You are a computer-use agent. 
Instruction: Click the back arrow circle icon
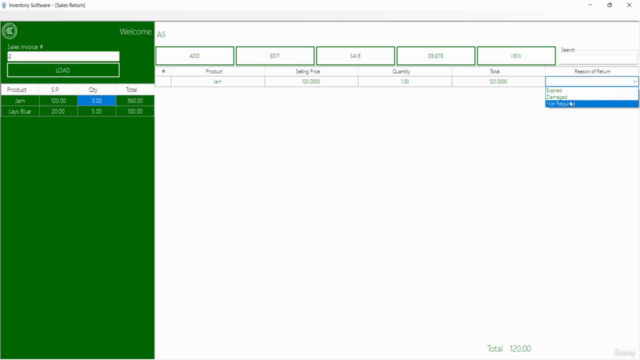pos(9,31)
